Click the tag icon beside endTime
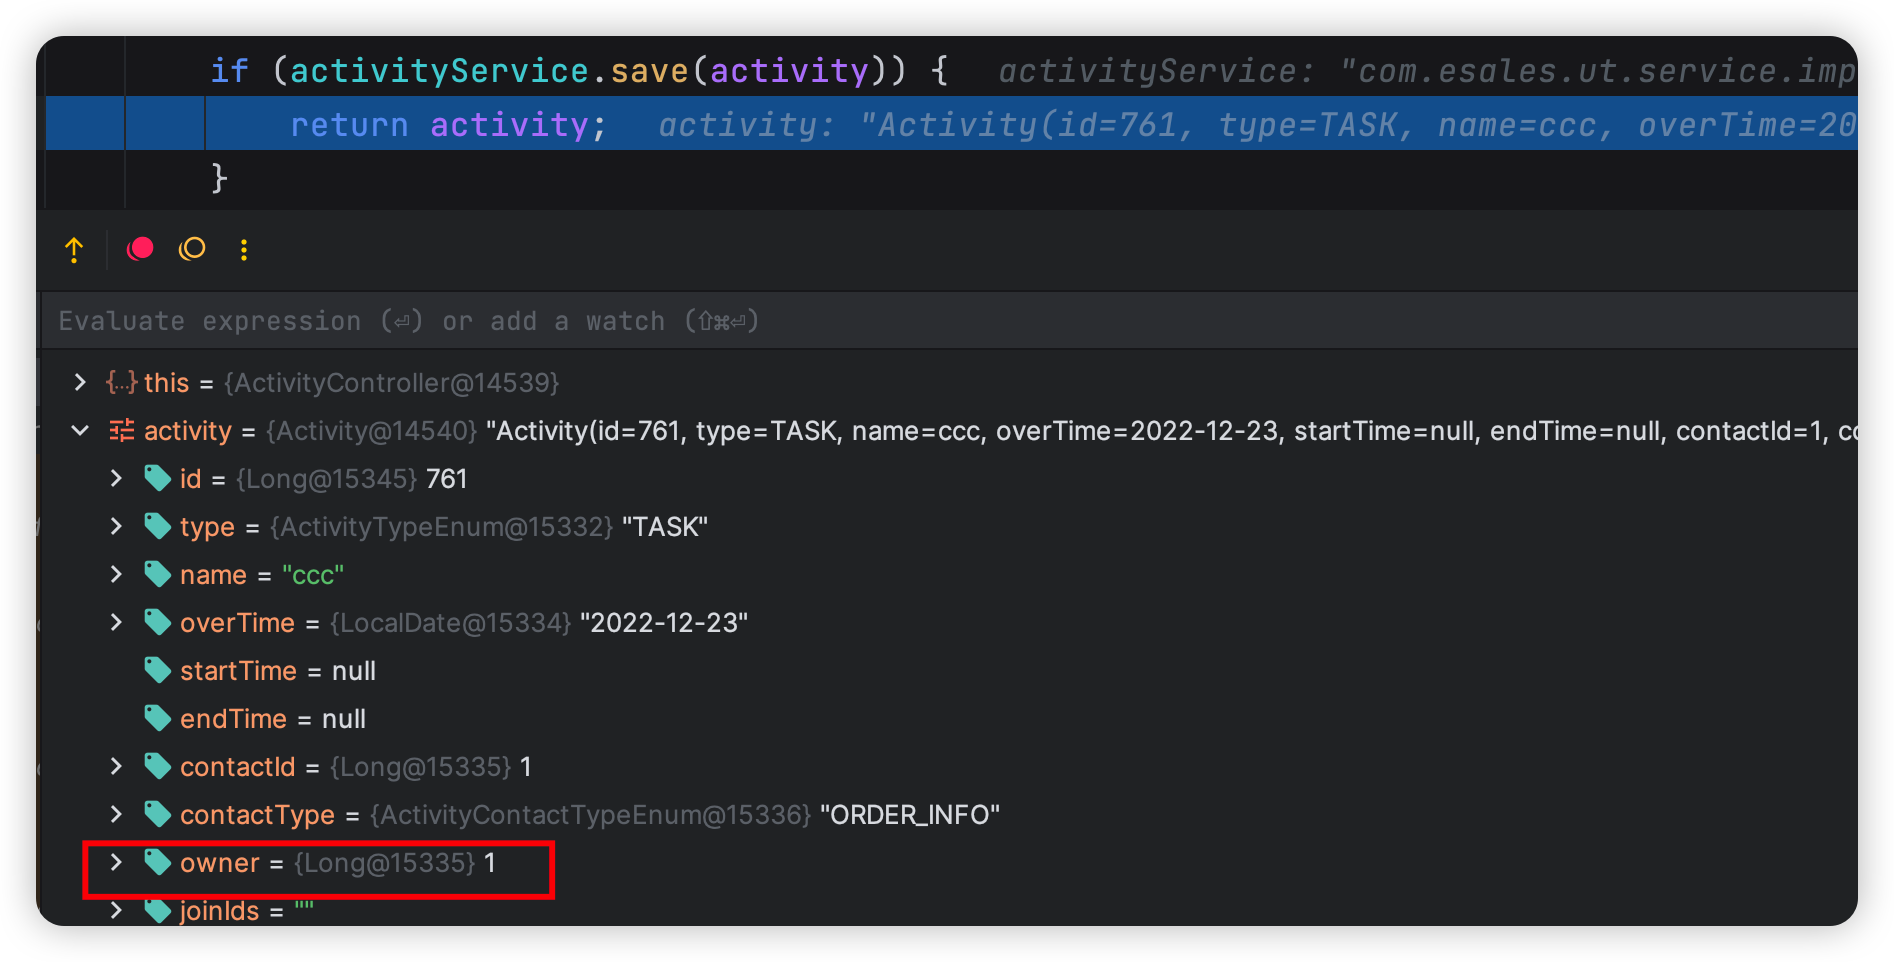The width and height of the screenshot is (1894, 962). [158, 718]
